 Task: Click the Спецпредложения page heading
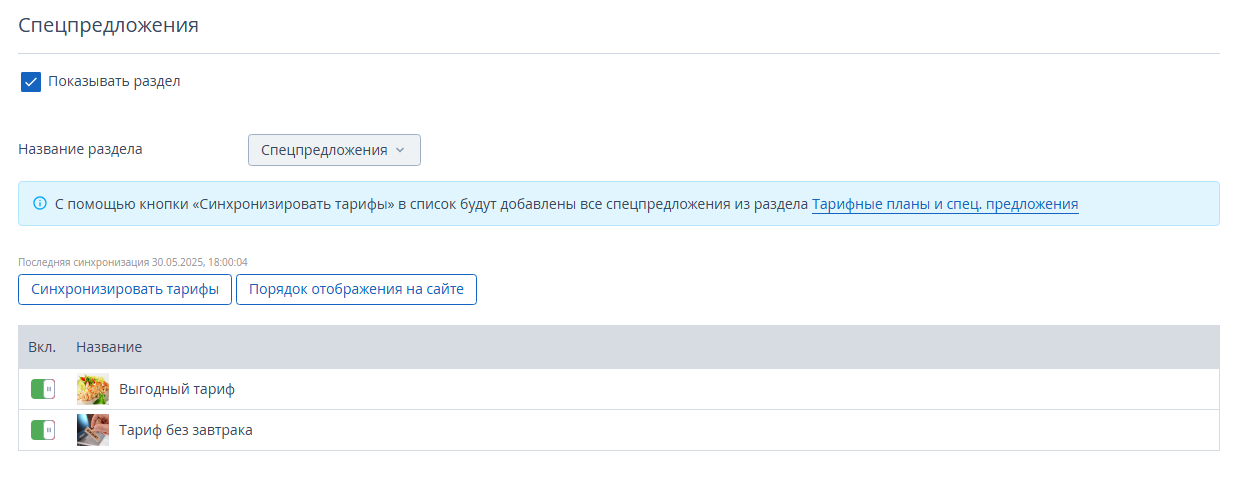108,25
